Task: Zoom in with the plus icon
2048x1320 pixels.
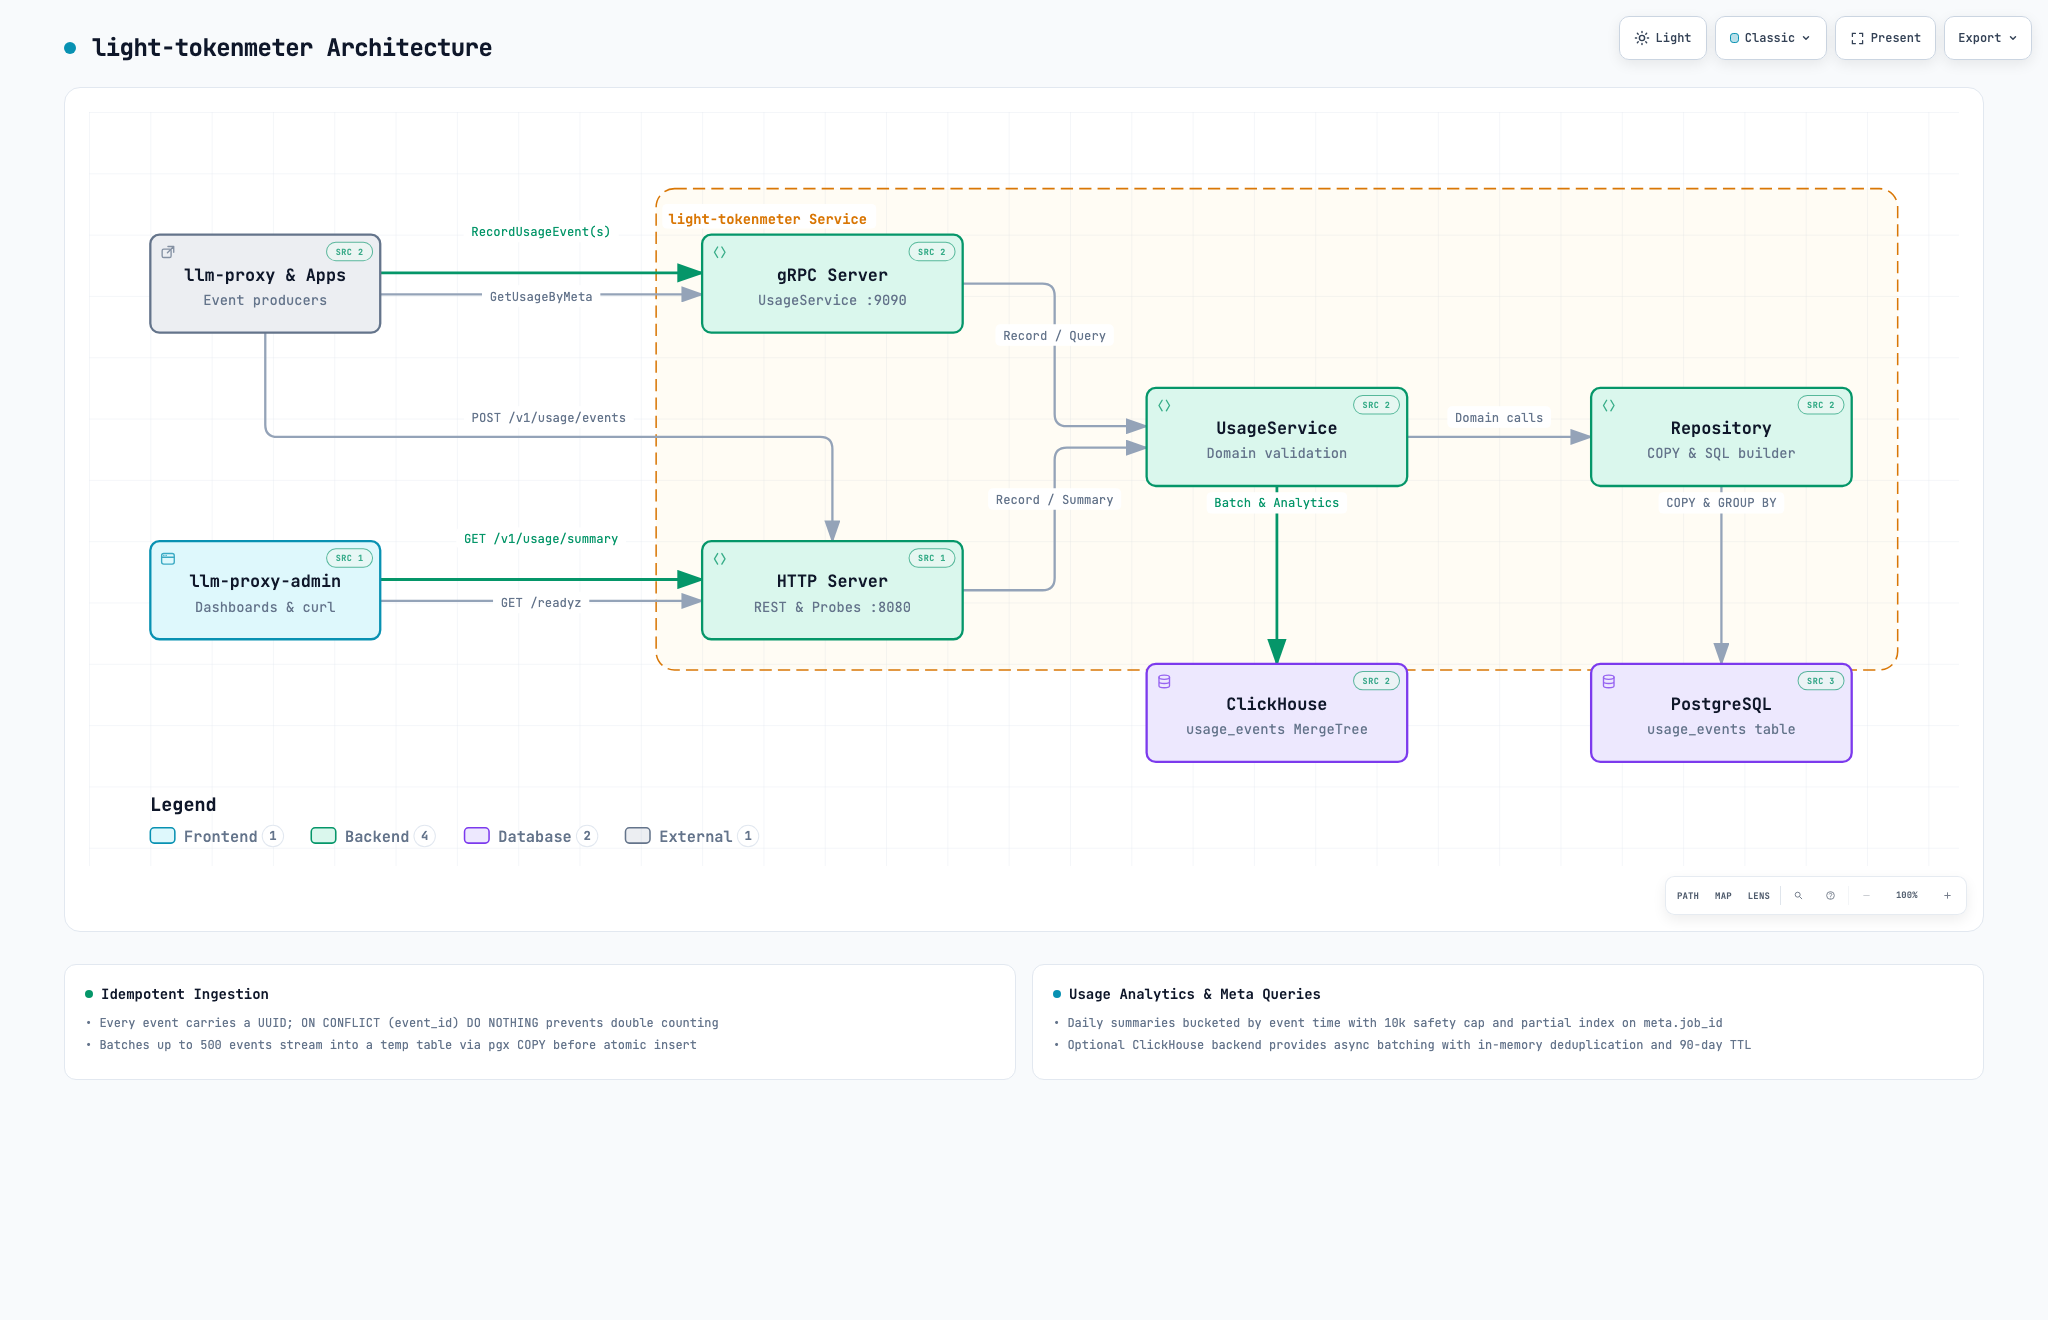Action: (x=1947, y=896)
